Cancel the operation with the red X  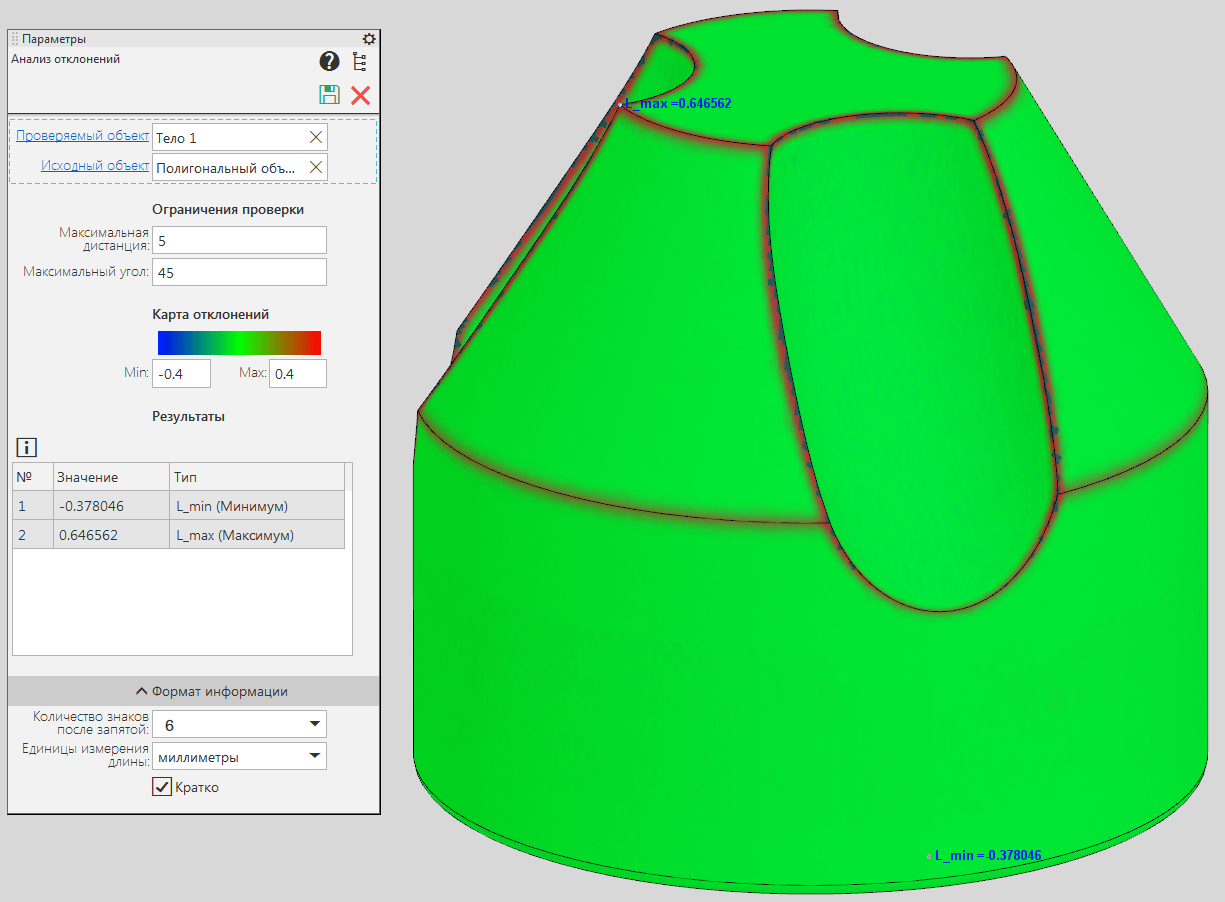361,95
